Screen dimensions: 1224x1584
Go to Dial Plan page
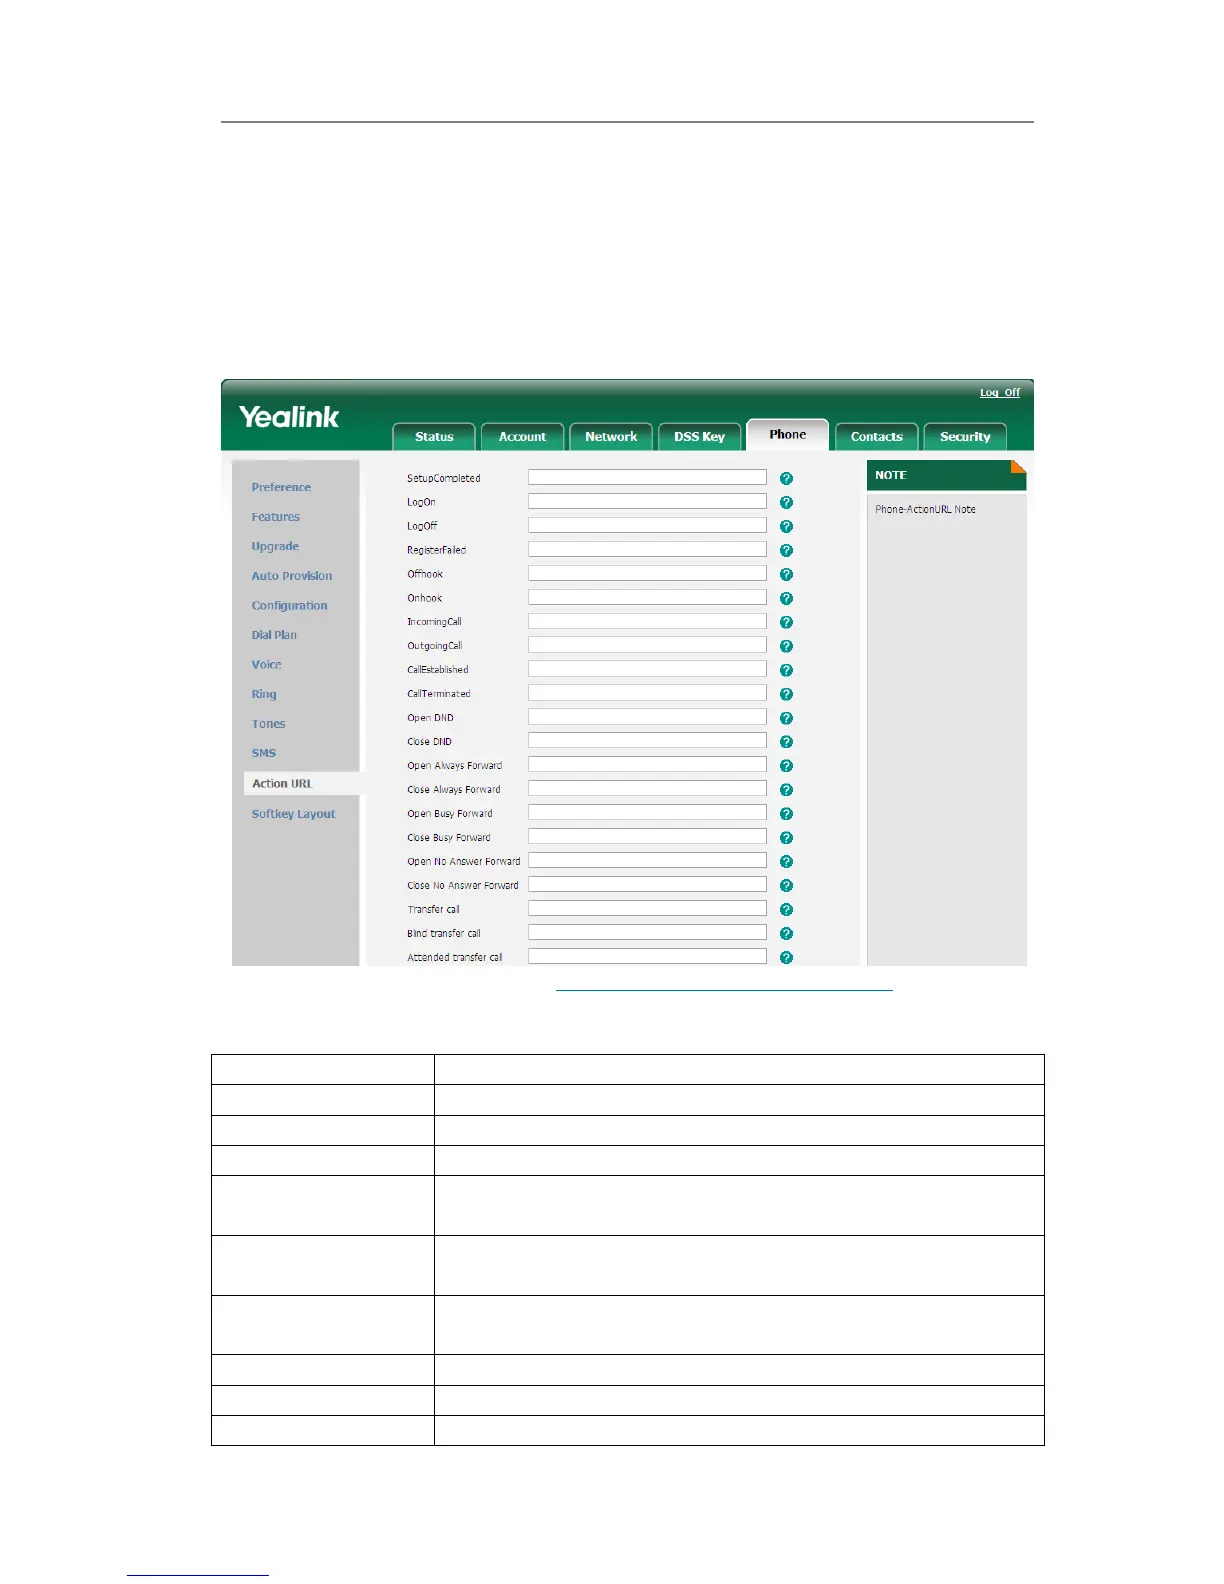[x=274, y=635]
